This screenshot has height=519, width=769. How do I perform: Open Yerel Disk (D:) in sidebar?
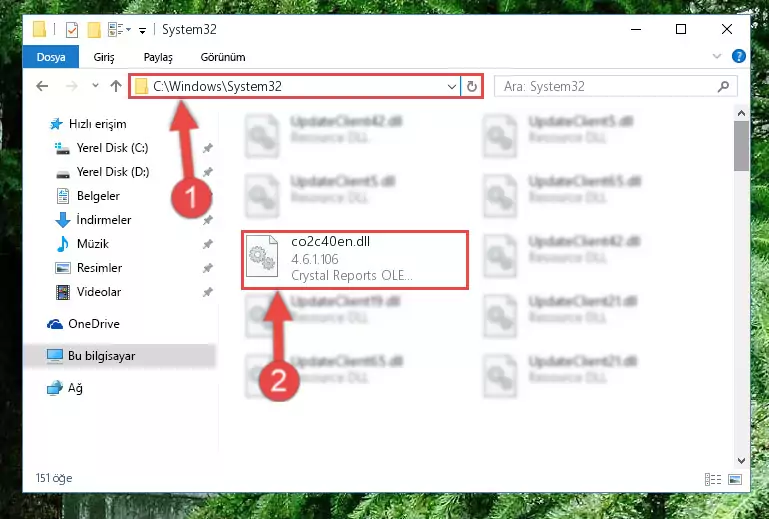tap(113, 172)
